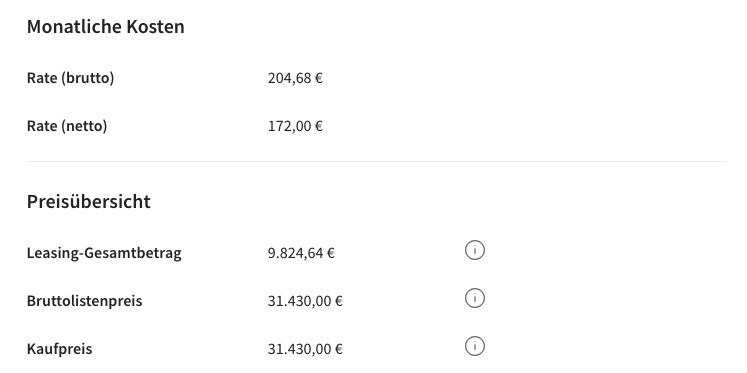Select the Kaufpreis label text

pos(60,349)
